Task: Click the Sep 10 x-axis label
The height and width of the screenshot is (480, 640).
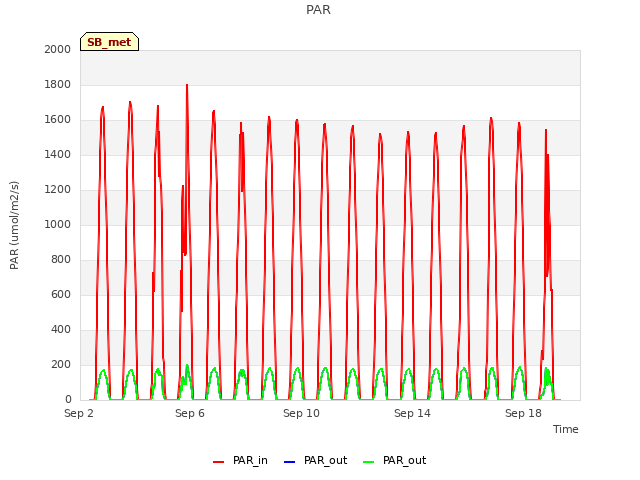Action: [301, 413]
